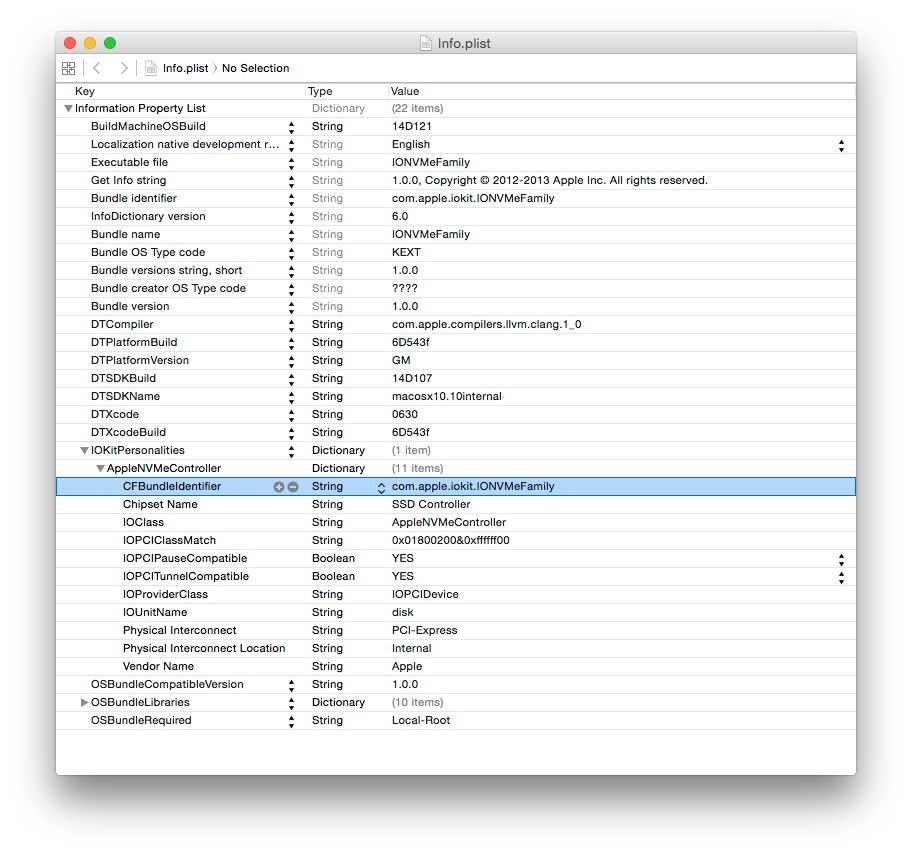Collapse the Information Property List root

point(68,108)
